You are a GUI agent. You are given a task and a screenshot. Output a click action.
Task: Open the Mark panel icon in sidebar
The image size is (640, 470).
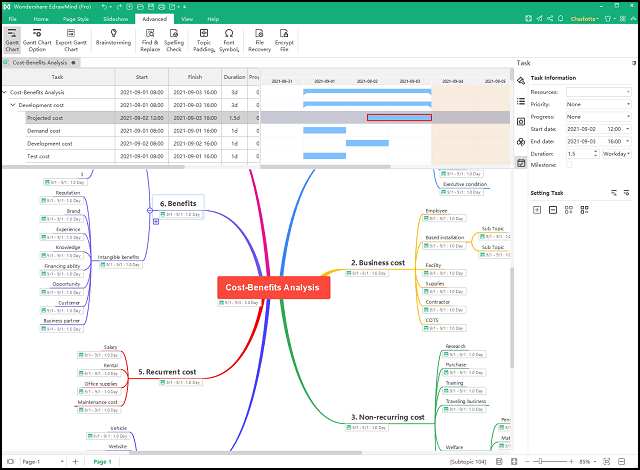point(521,122)
